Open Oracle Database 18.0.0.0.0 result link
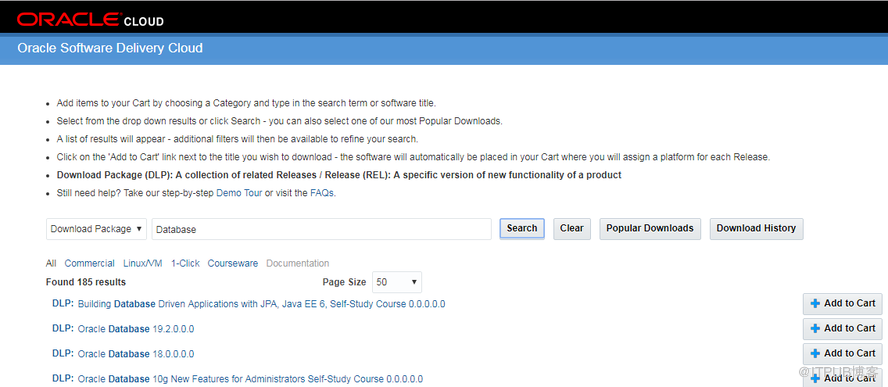The width and height of the screenshot is (888, 387). click(136, 354)
